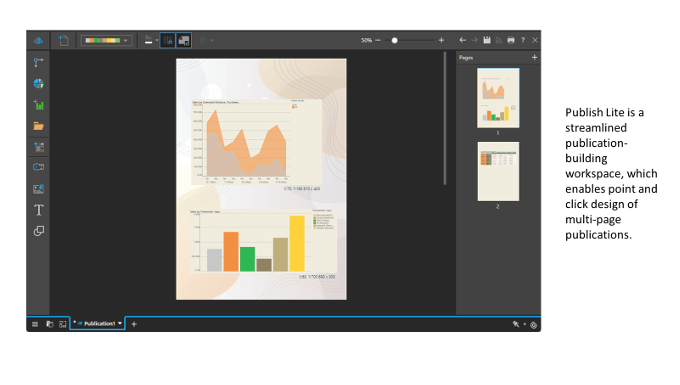This screenshot has height=385, width=680.
Task: Open the folder content browser icon
Action: pyautogui.click(x=39, y=126)
